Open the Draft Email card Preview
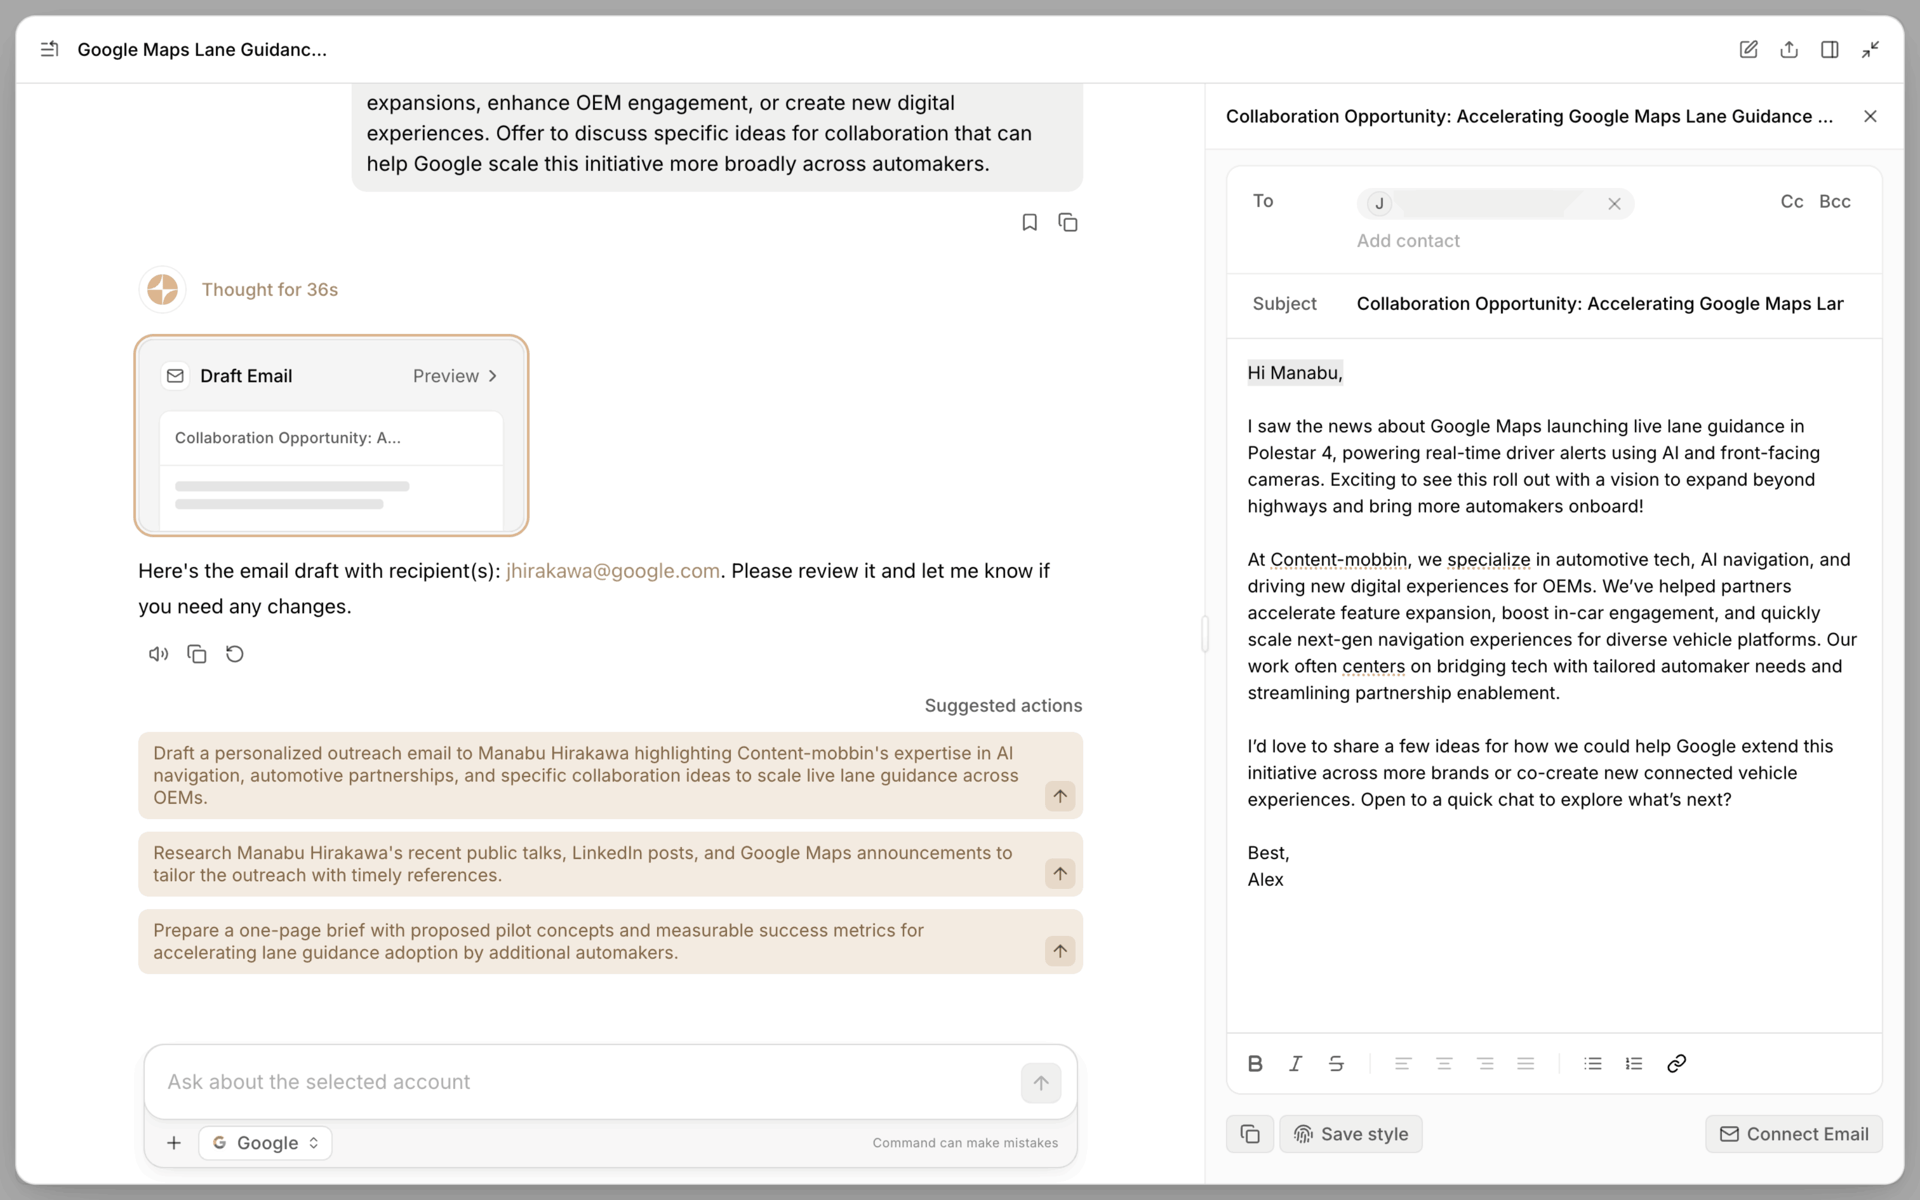 click(455, 376)
